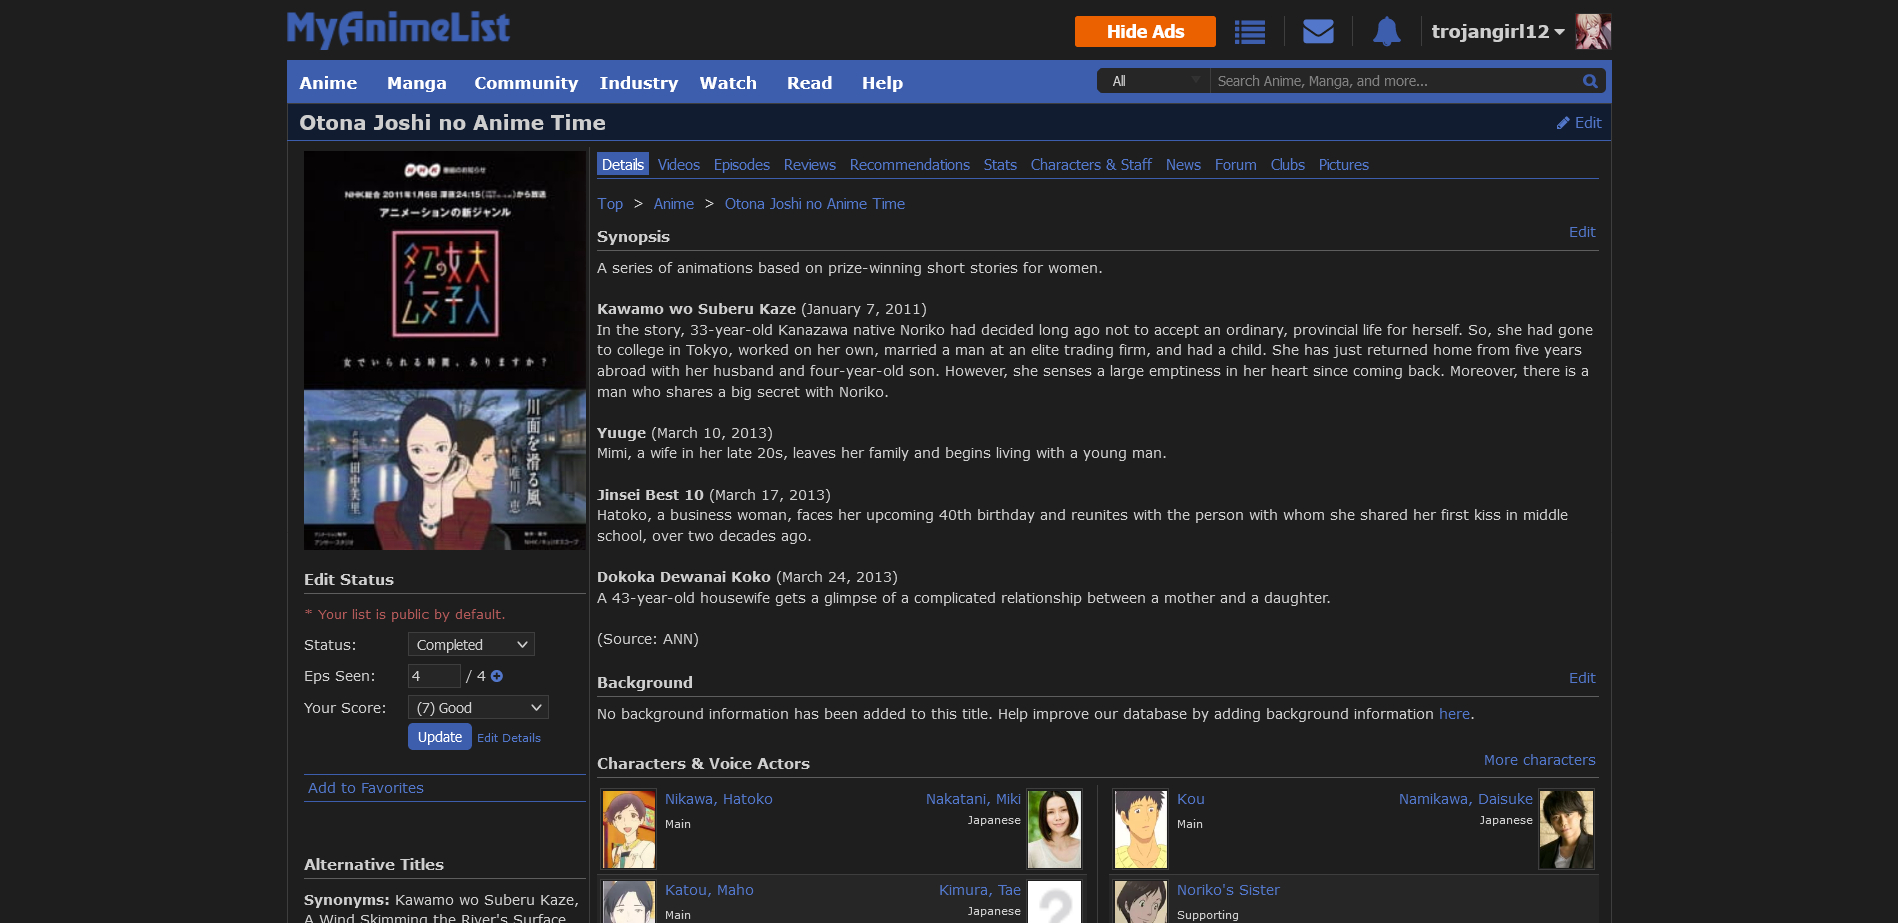Open the anime list icon in header
The width and height of the screenshot is (1898, 923).
point(1249,32)
